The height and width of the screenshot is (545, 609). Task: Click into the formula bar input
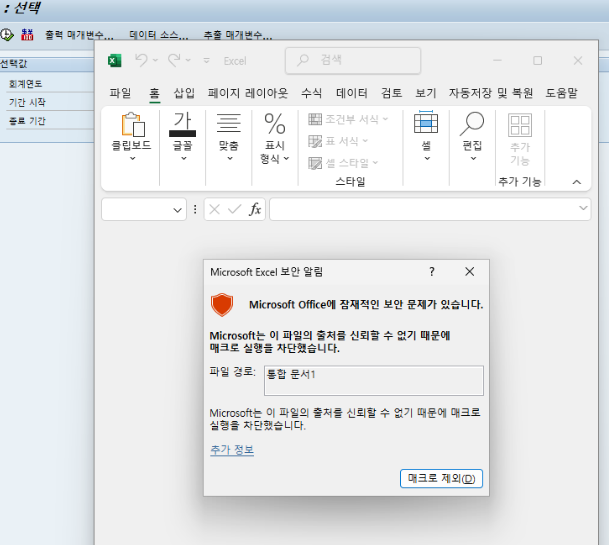click(x=423, y=209)
